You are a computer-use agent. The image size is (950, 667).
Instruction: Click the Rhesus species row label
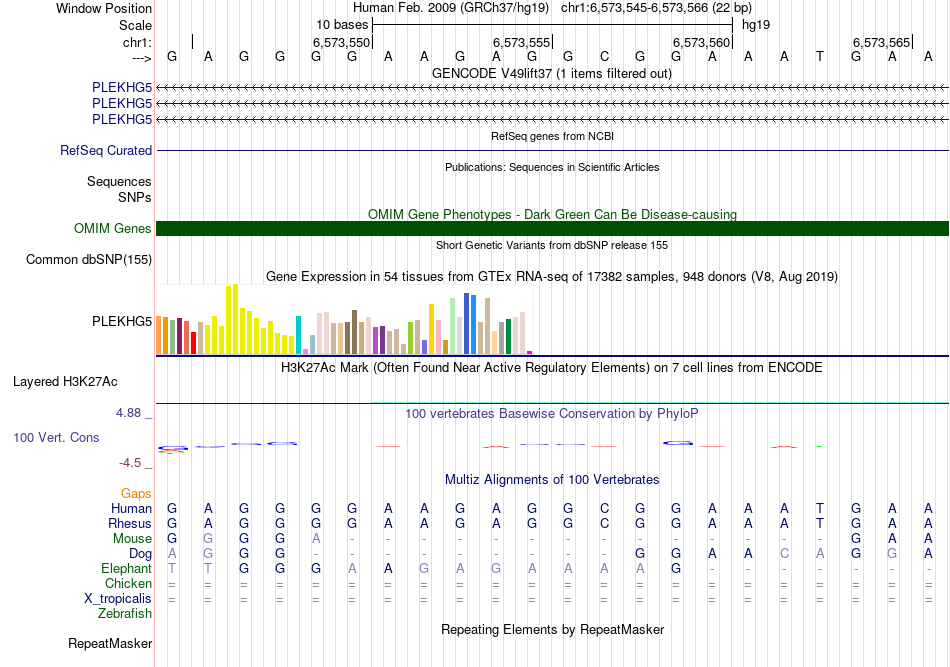[x=130, y=523]
